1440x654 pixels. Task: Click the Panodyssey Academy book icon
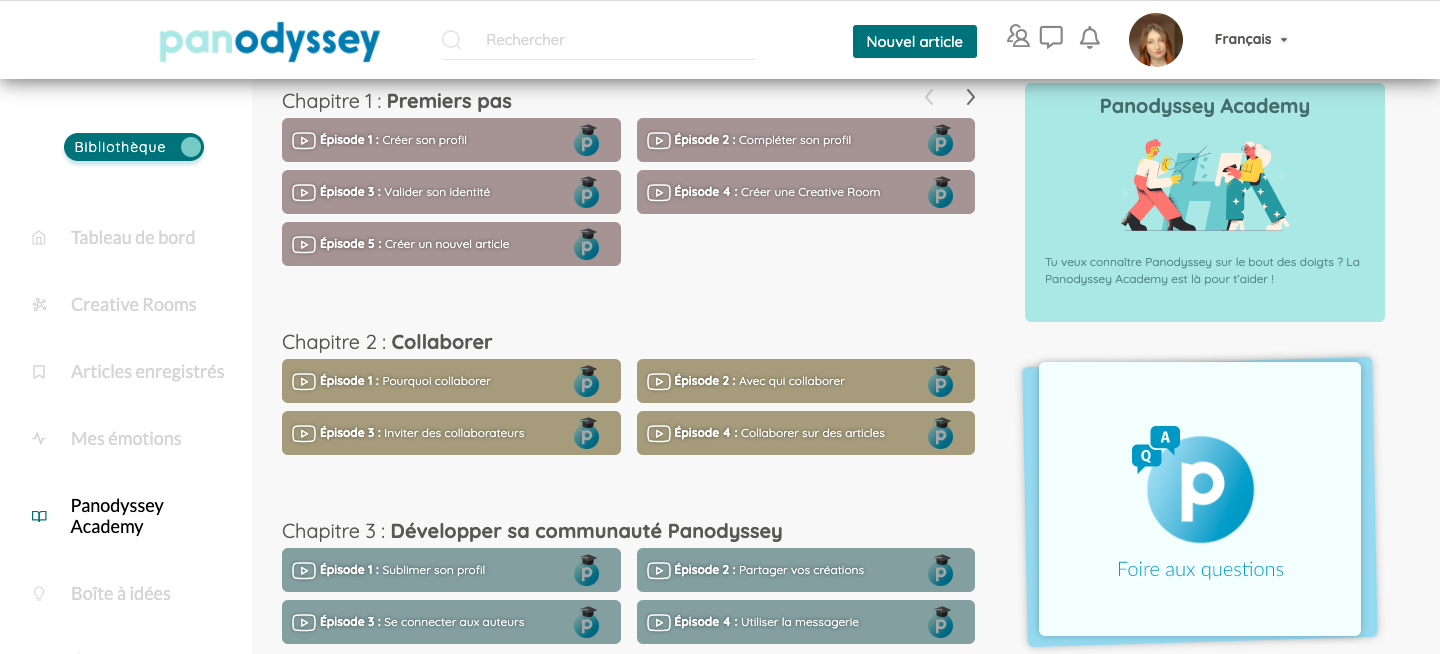coord(39,516)
